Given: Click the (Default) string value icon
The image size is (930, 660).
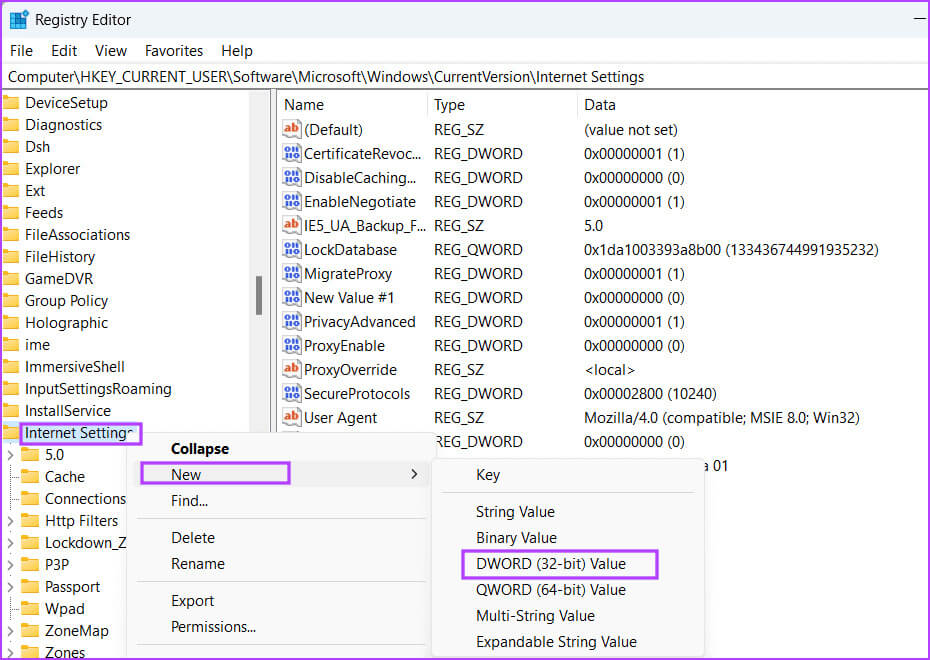Looking at the screenshot, I should pos(291,129).
